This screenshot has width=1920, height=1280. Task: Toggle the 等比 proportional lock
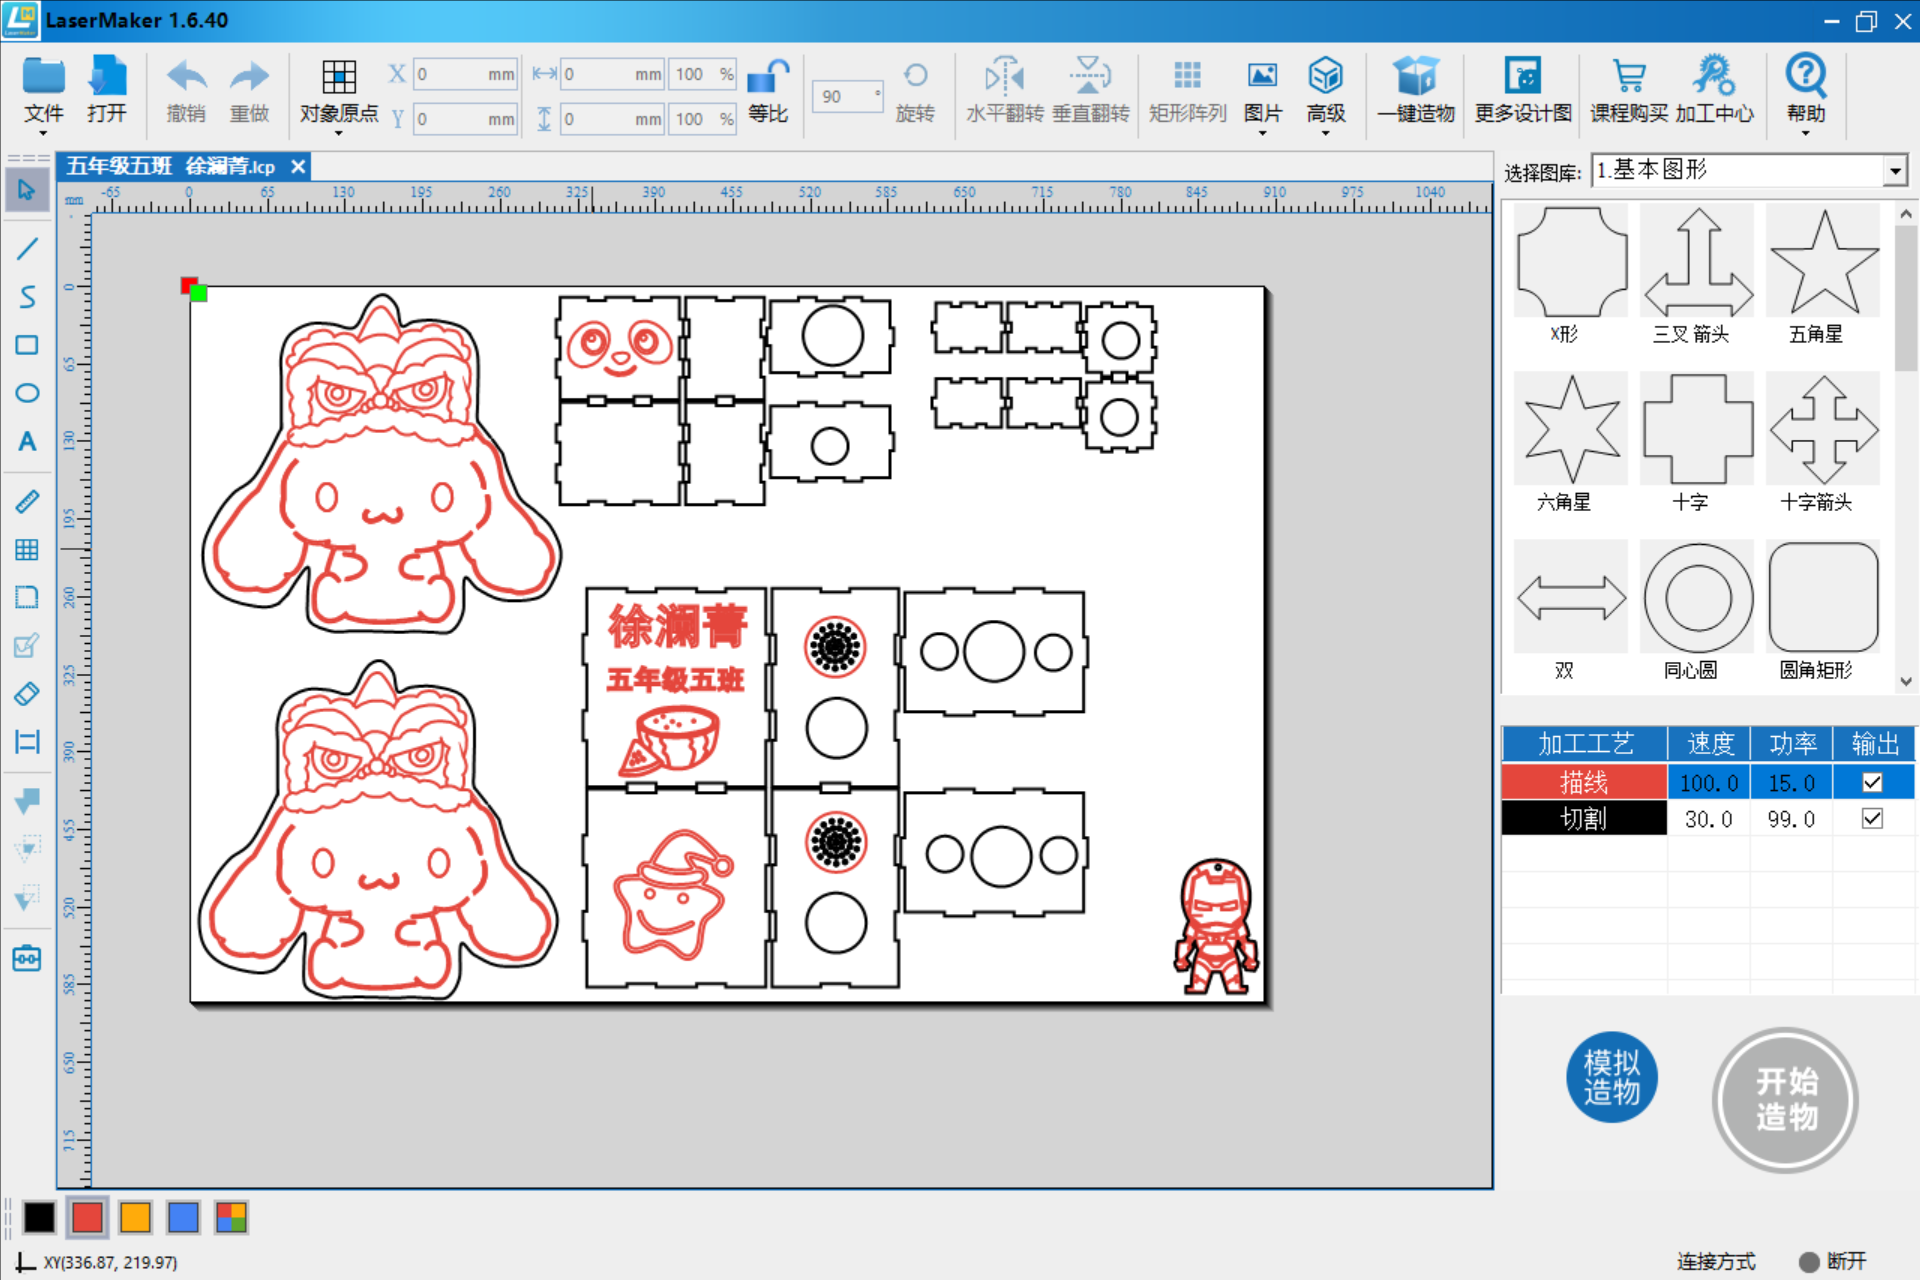[x=768, y=78]
